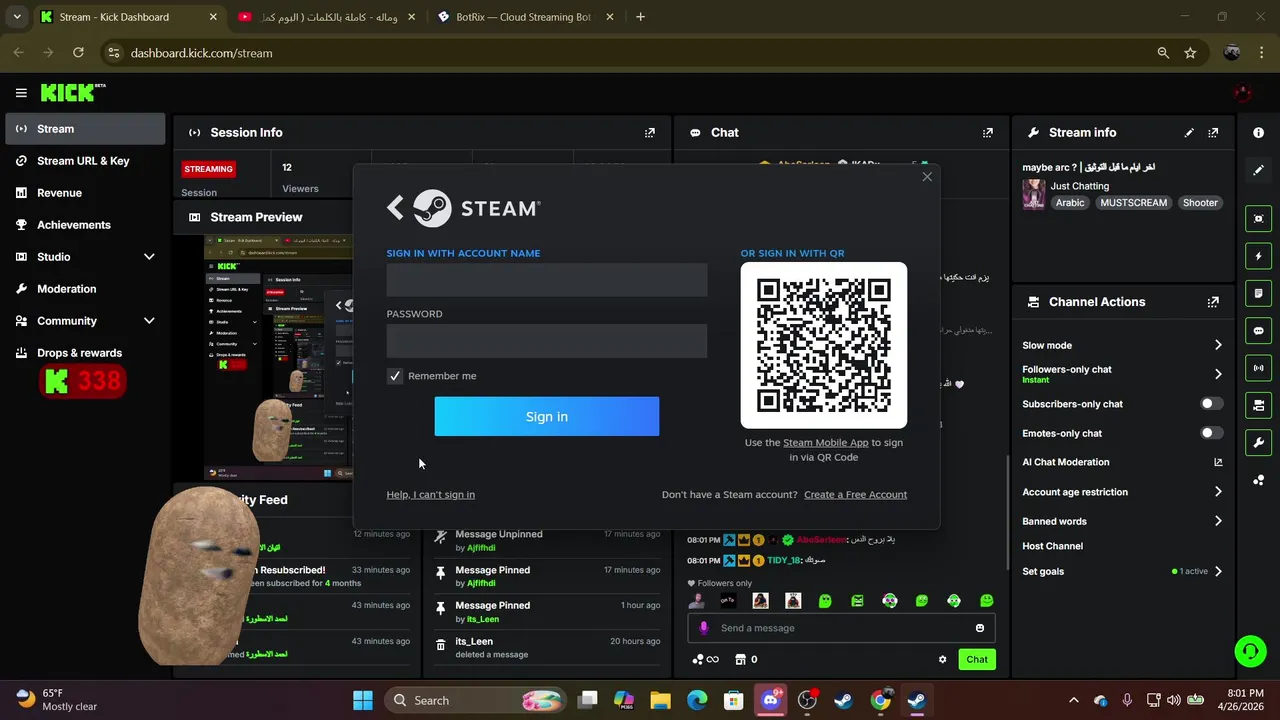Close the Steam sign-in dialog
The width and height of the screenshot is (1280, 720).
tap(927, 177)
